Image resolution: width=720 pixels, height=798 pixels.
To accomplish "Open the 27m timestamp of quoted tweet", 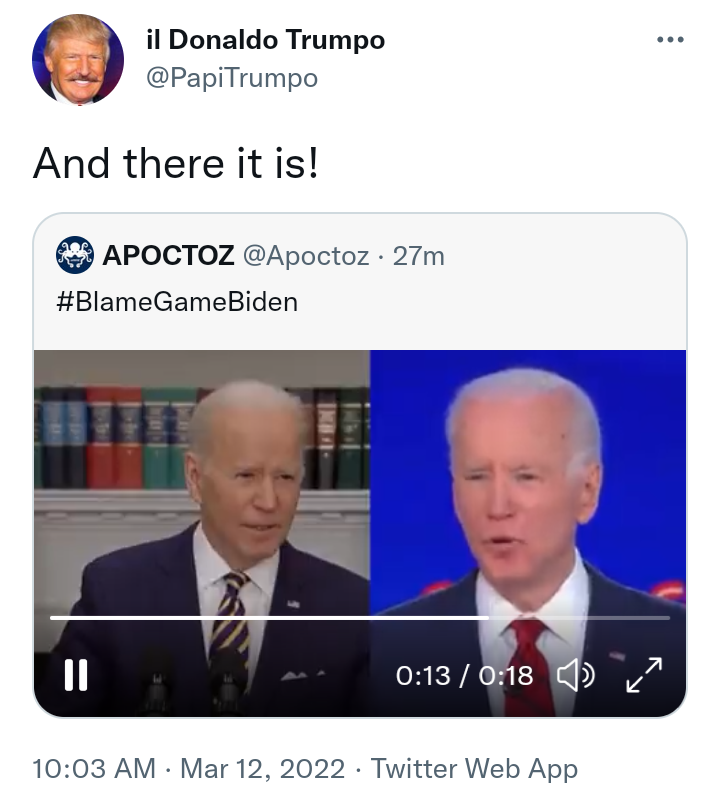I will point(418,256).
